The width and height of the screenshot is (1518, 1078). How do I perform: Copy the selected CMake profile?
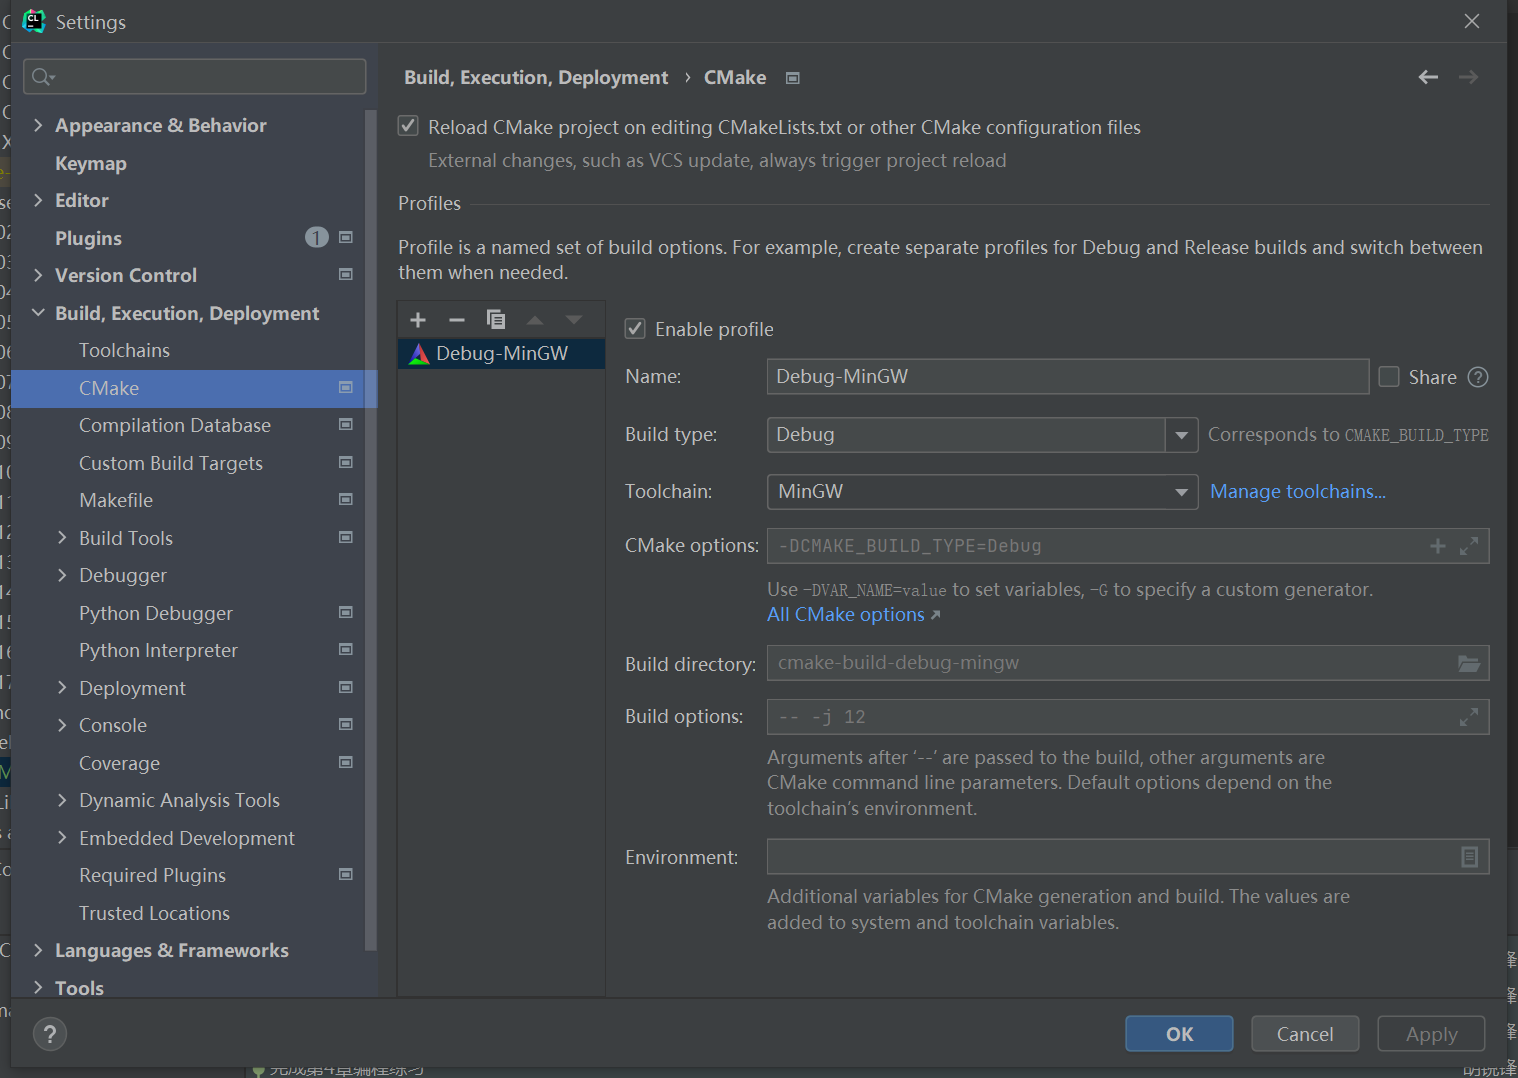496,320
